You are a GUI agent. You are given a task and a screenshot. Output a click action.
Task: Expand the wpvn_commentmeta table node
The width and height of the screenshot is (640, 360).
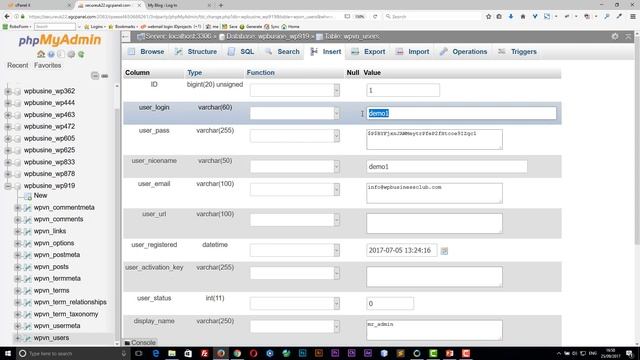click(18, 208)
